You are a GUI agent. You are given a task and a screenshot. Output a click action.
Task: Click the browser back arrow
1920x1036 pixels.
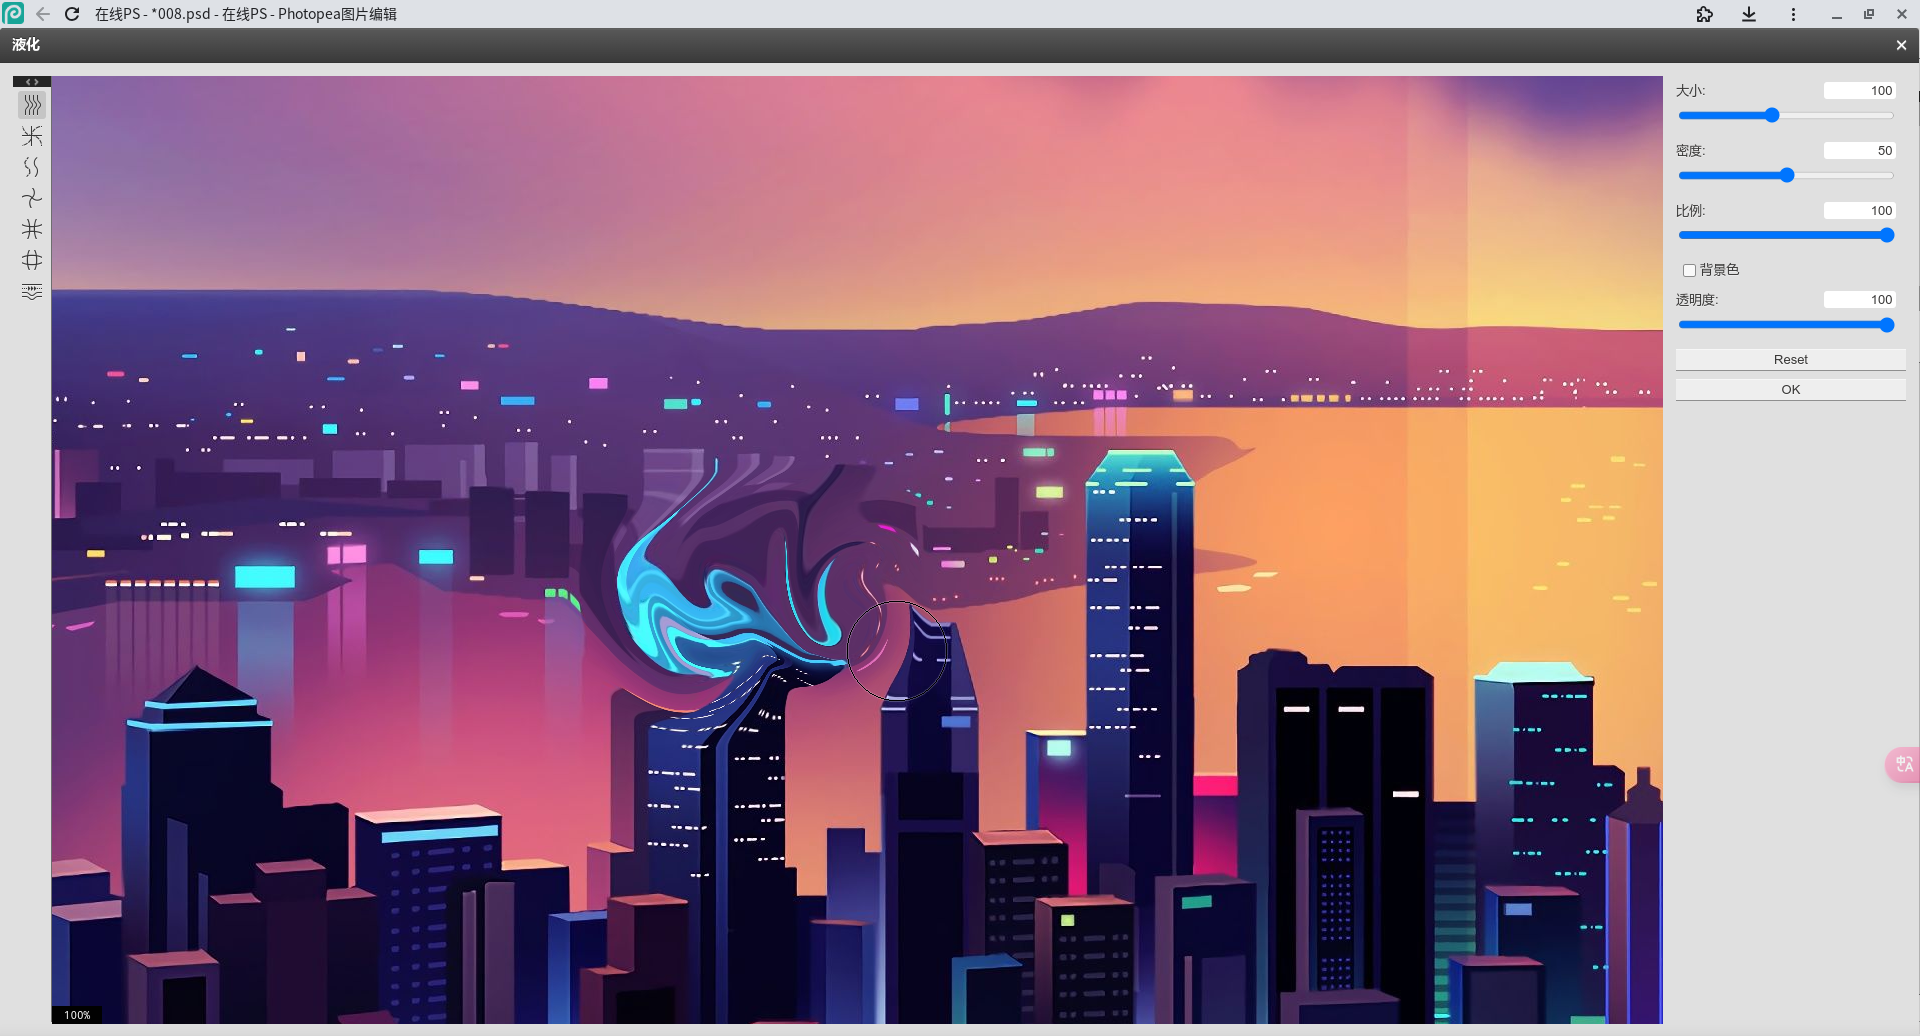pos(43,14)
